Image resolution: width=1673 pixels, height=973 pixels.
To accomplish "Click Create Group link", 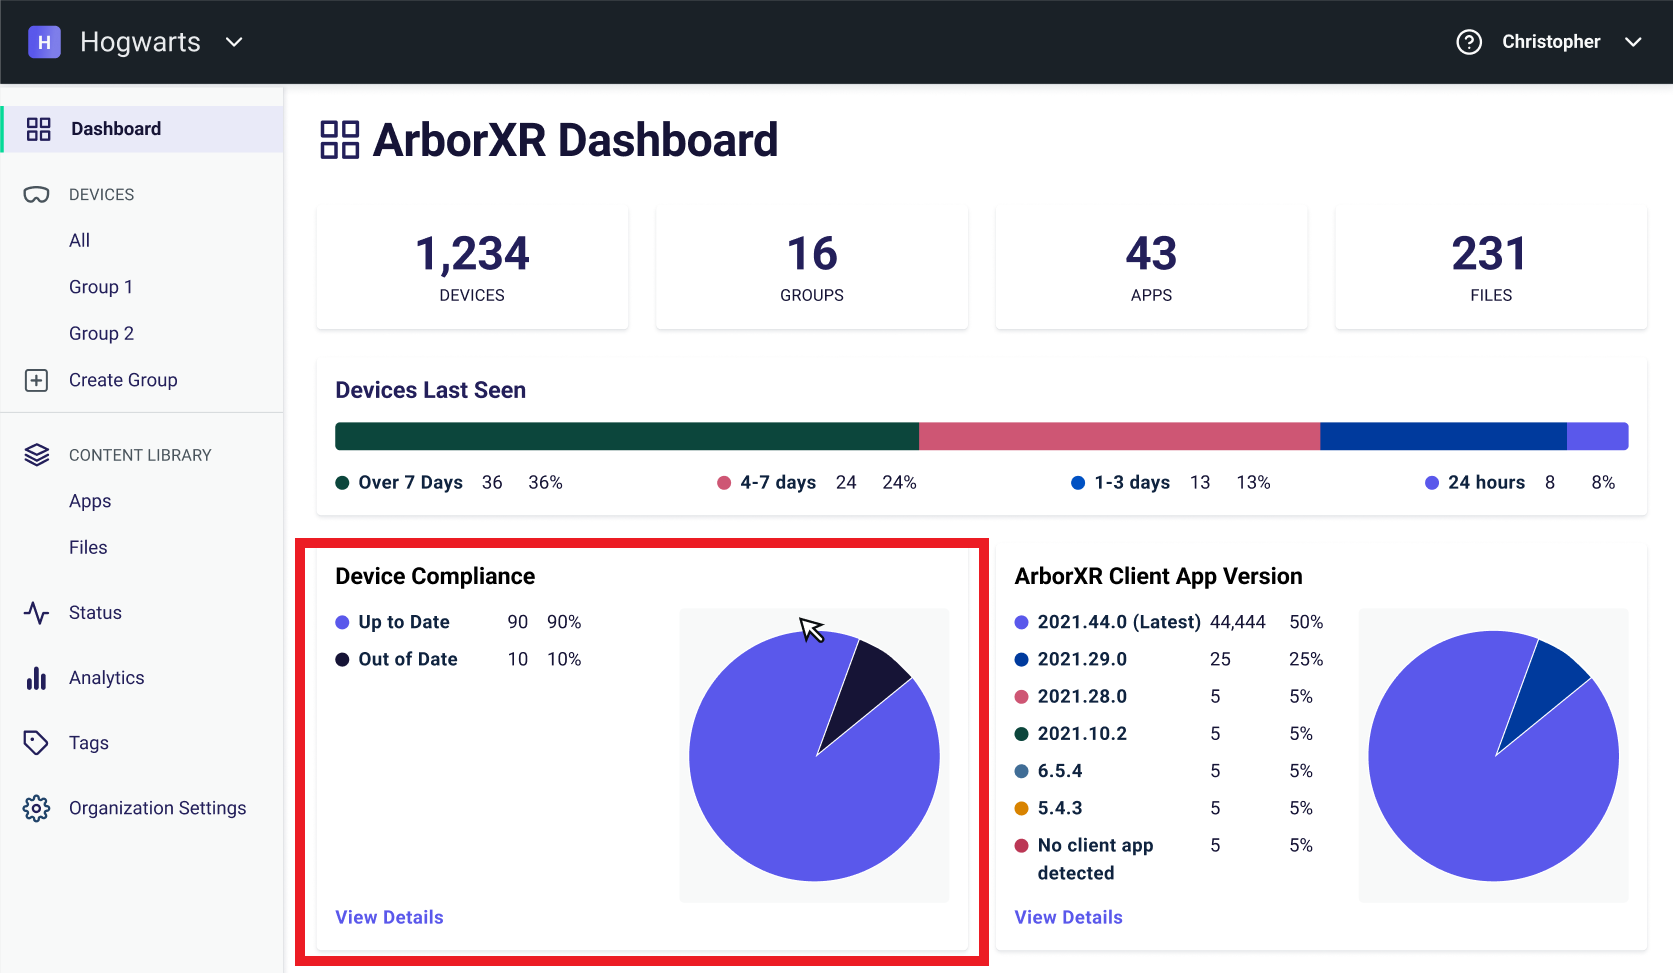I will coord(123,380).
